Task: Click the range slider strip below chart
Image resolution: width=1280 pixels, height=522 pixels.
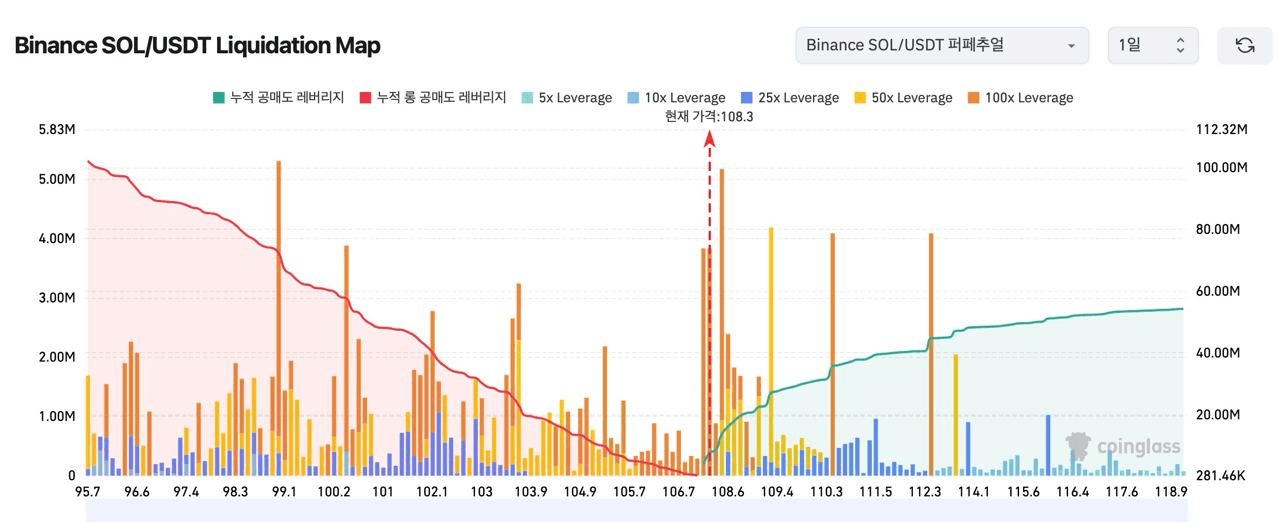Action: [635, 512]
